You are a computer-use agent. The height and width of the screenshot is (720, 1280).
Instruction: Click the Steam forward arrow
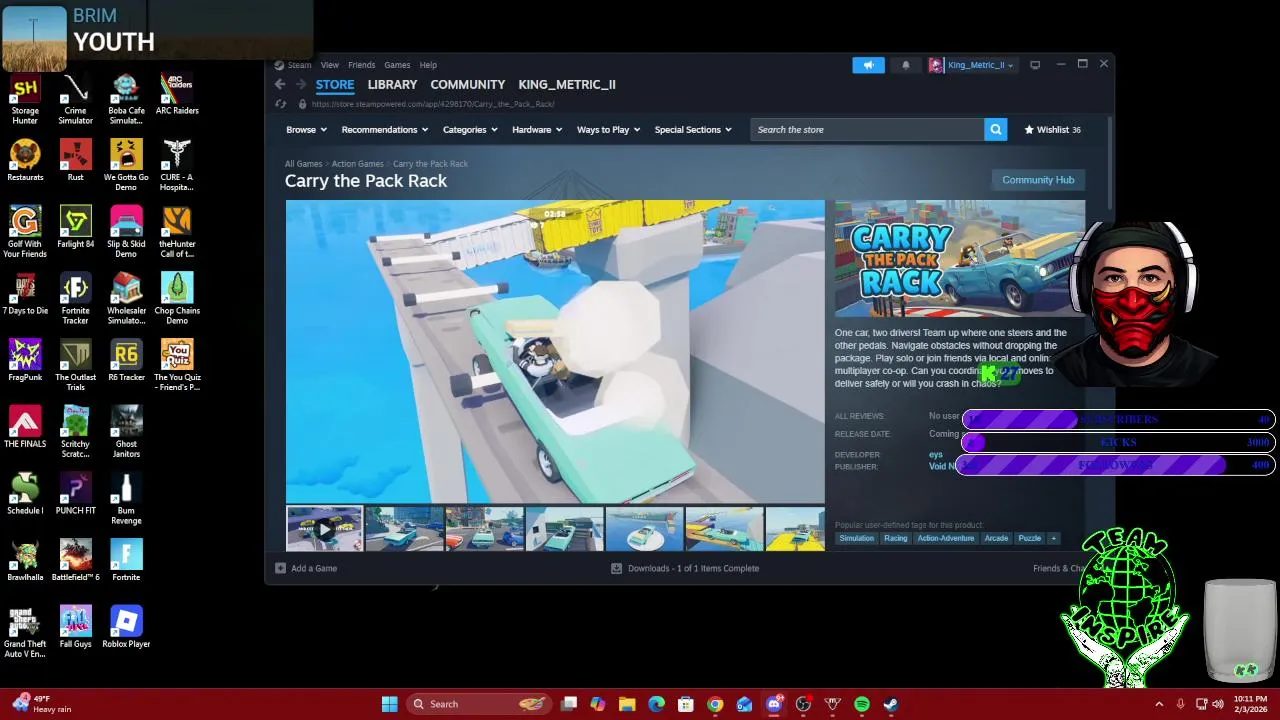pyautogui.click(x=300, y=85)
